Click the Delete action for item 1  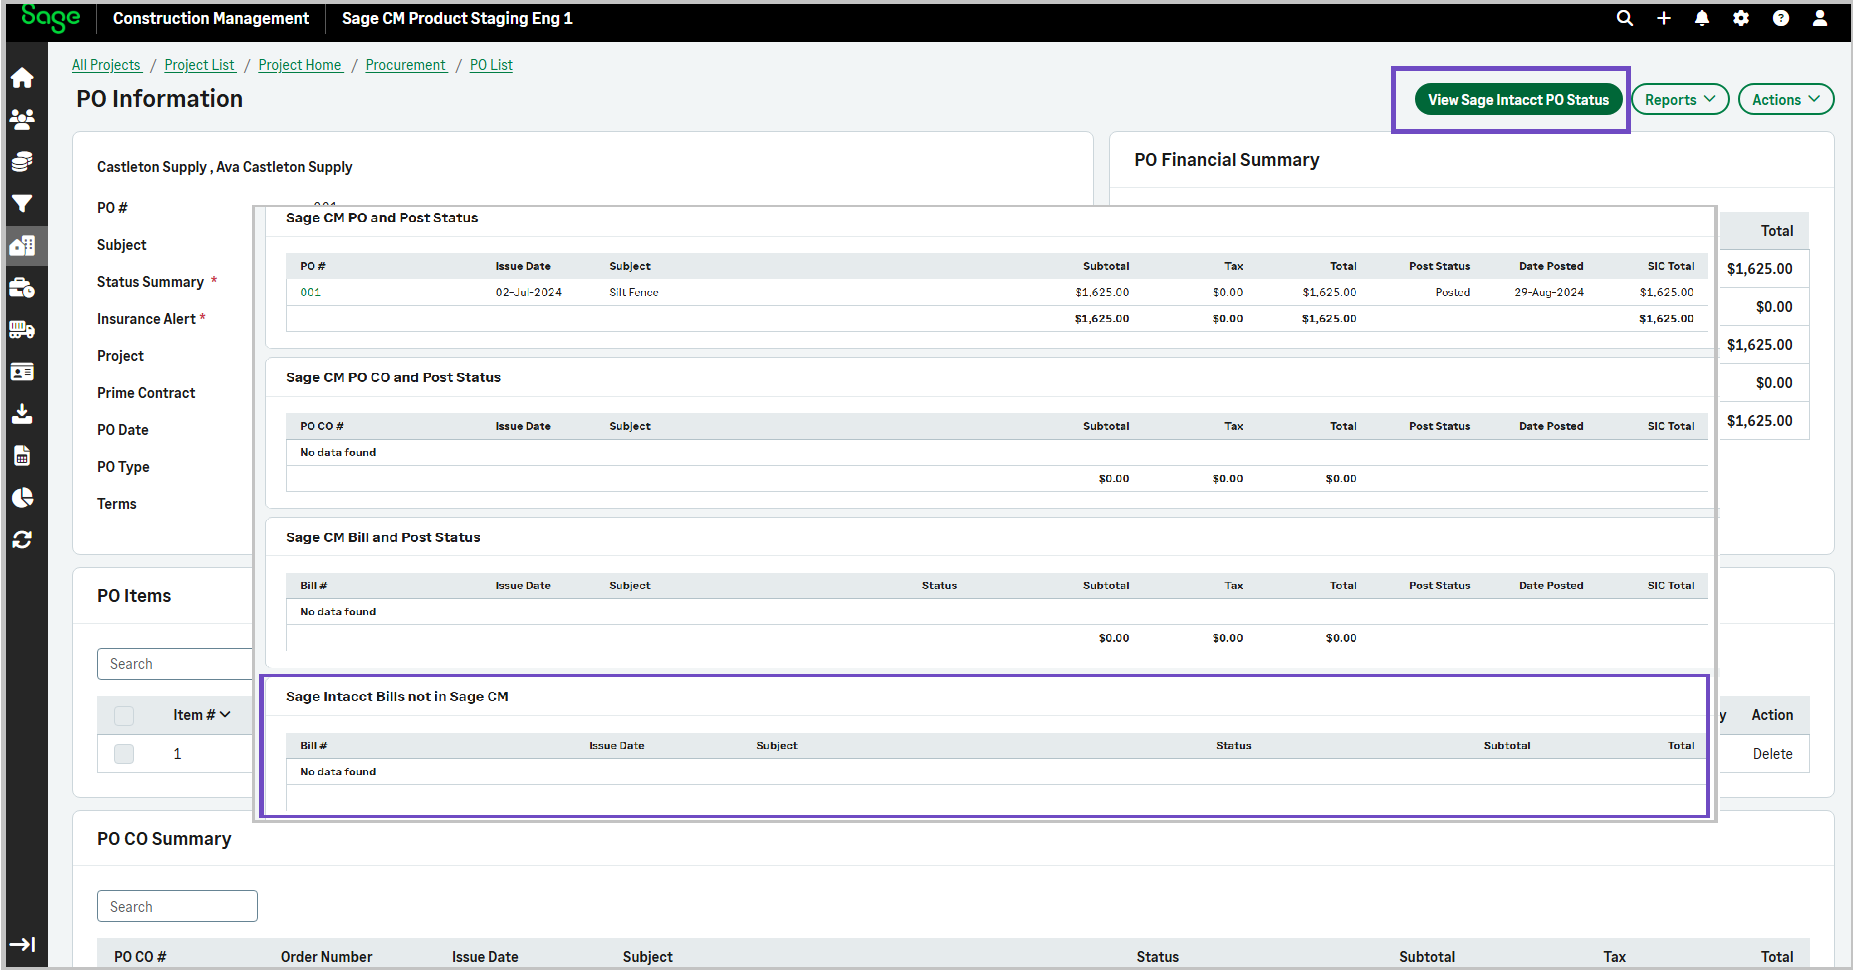[x=1772, y=754]
